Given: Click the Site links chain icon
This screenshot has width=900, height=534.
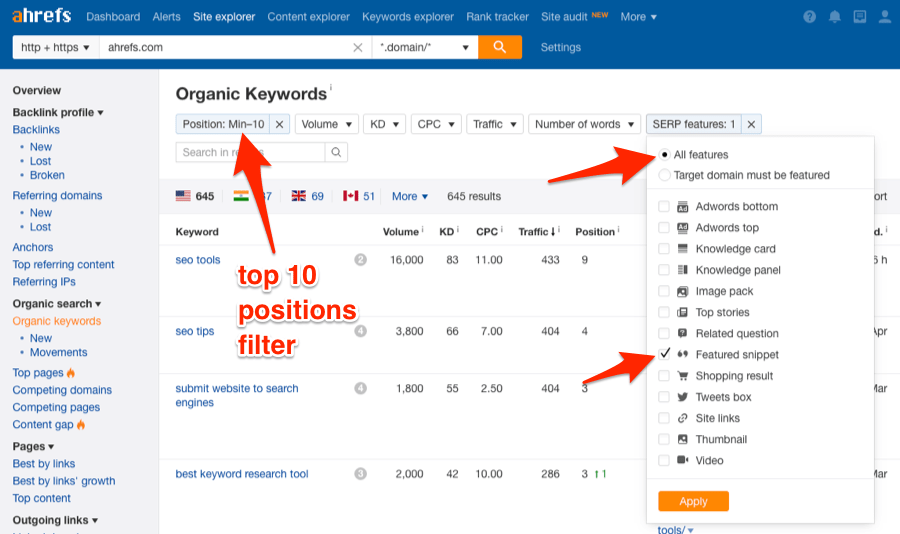Looking at the screenshot, I should [682, 418].
